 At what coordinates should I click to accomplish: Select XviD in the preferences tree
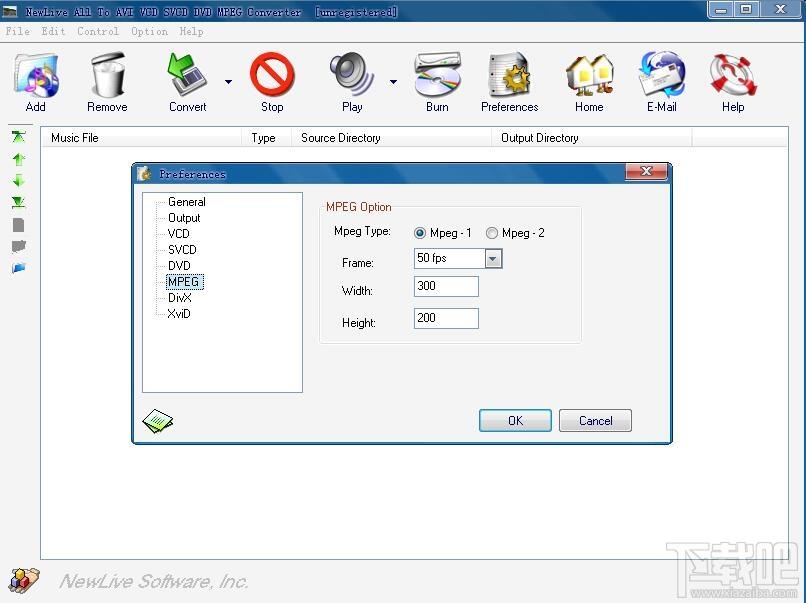(179, 314)
